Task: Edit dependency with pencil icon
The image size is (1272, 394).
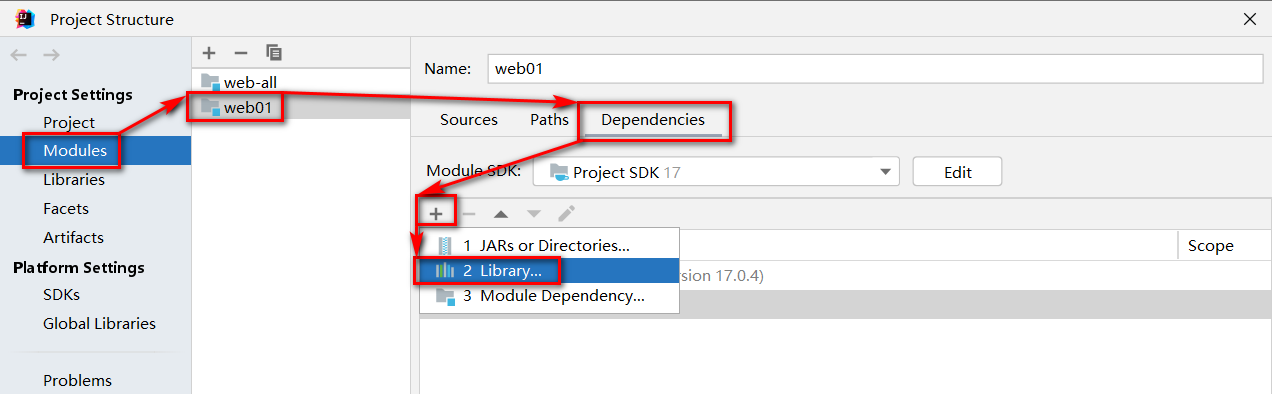Action: [x=566, y=213]
